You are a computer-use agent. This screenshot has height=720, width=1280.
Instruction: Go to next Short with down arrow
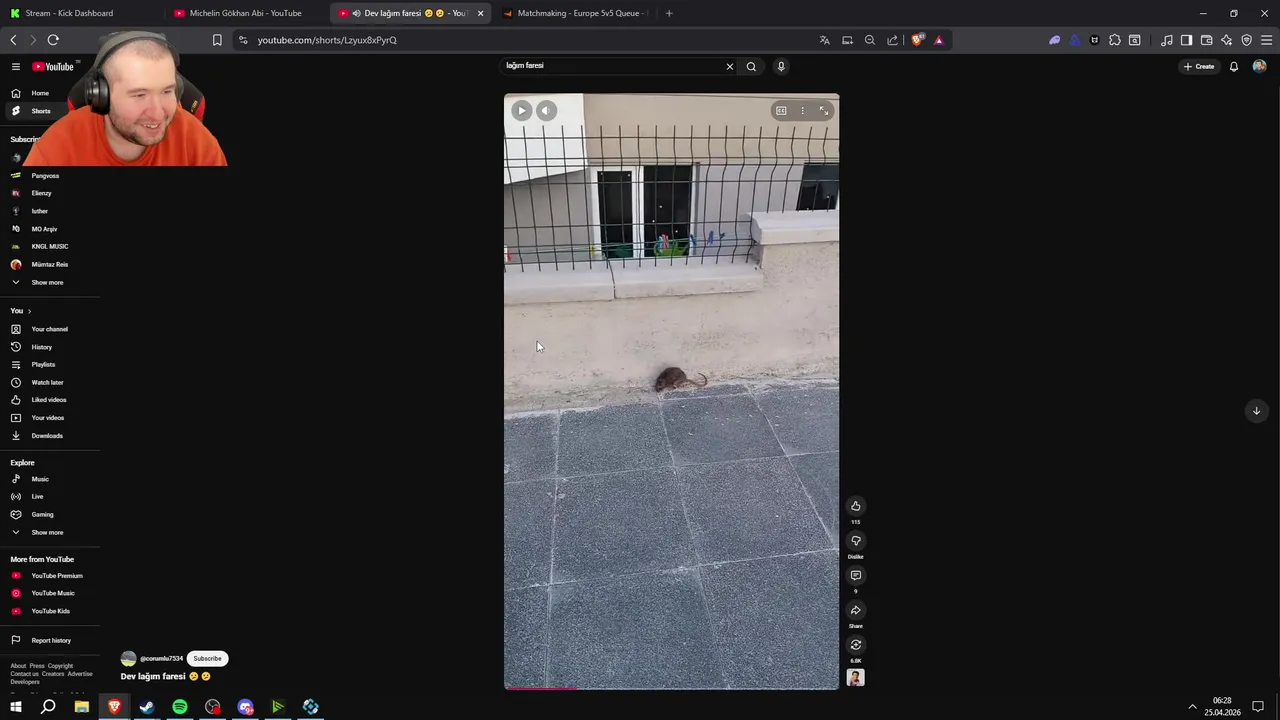pos(1256,411)
